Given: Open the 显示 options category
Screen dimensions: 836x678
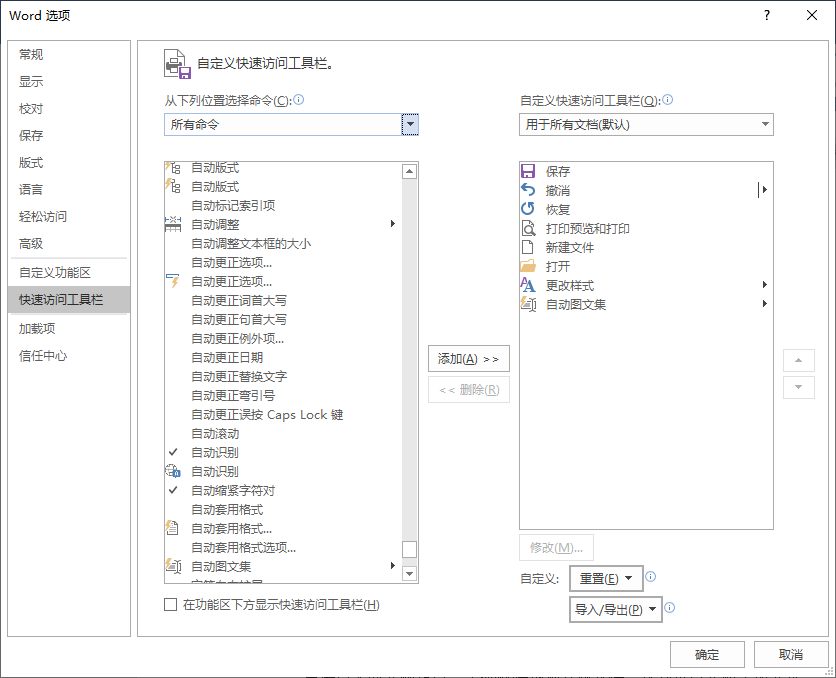Looking at the screenshot, I should 69,82.
